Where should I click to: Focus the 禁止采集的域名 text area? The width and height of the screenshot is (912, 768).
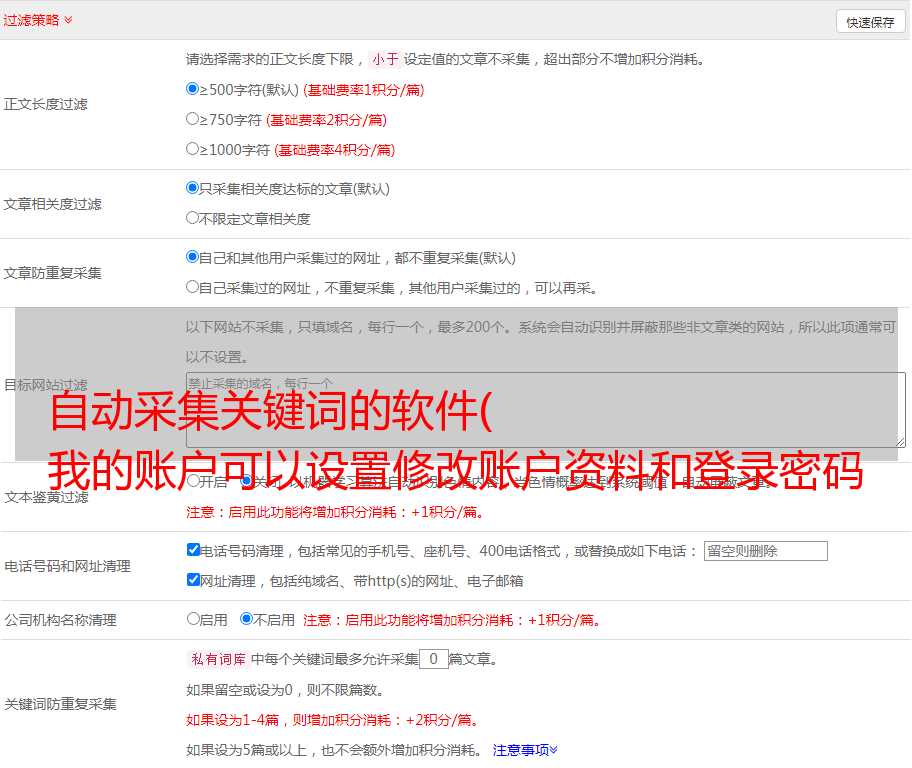545,409
